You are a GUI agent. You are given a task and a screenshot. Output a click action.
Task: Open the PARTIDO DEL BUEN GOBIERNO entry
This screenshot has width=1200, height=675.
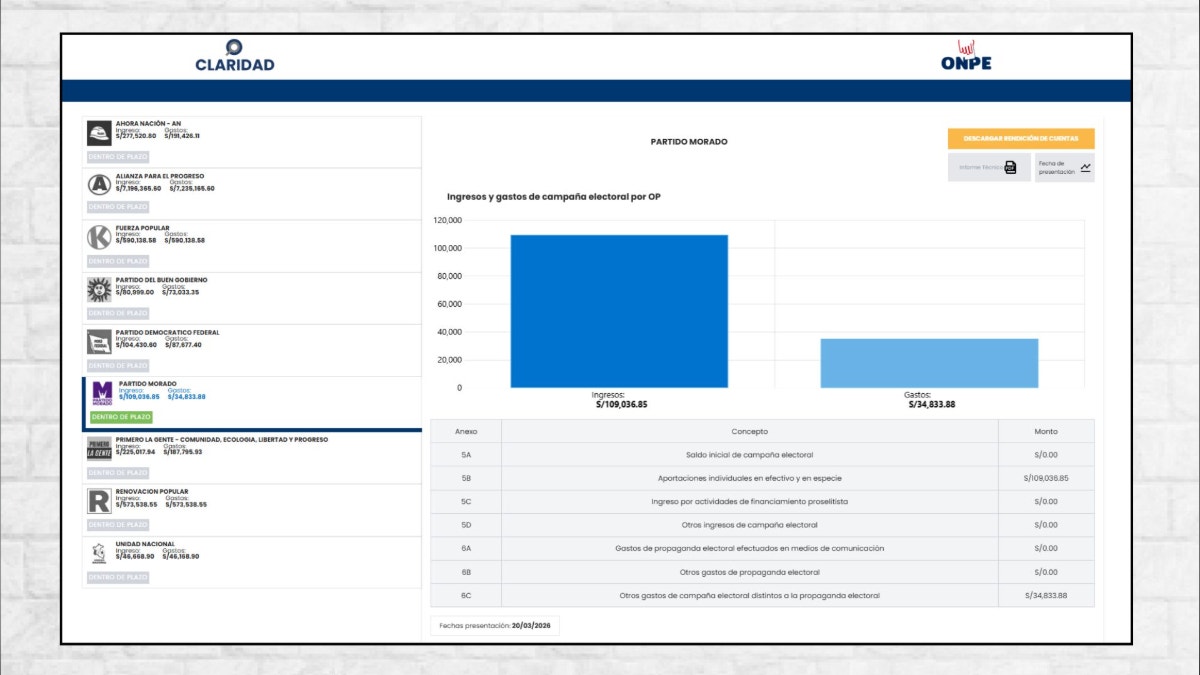[x=251, y=298]
